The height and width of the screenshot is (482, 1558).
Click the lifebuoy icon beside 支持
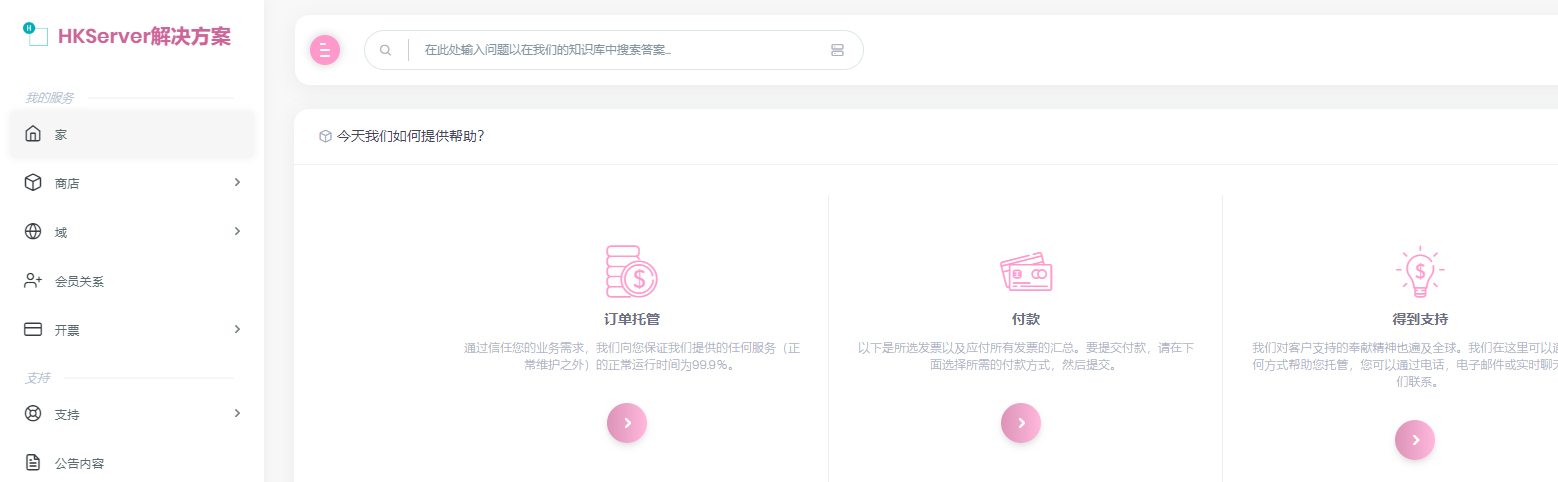(33, 413)
